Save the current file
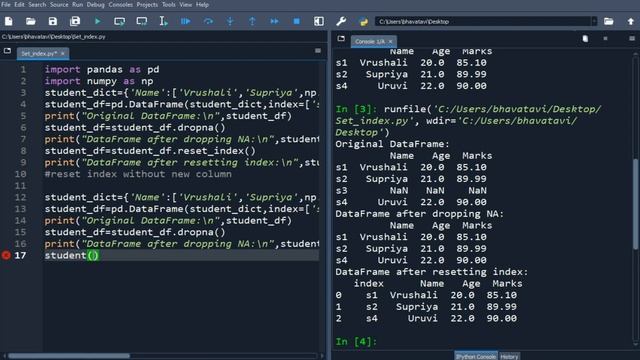Viewport: 640px width, 360px height. 53,21
